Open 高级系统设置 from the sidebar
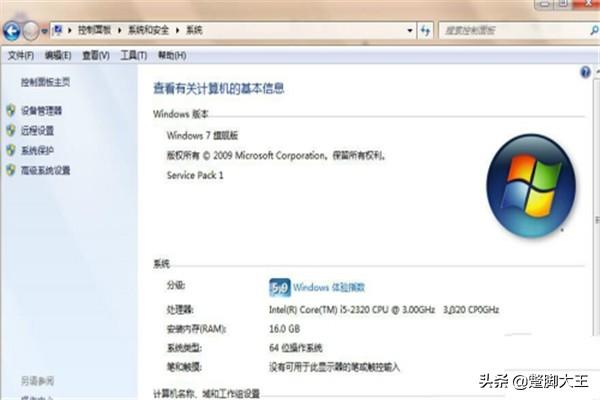 [x=45, y=171]
